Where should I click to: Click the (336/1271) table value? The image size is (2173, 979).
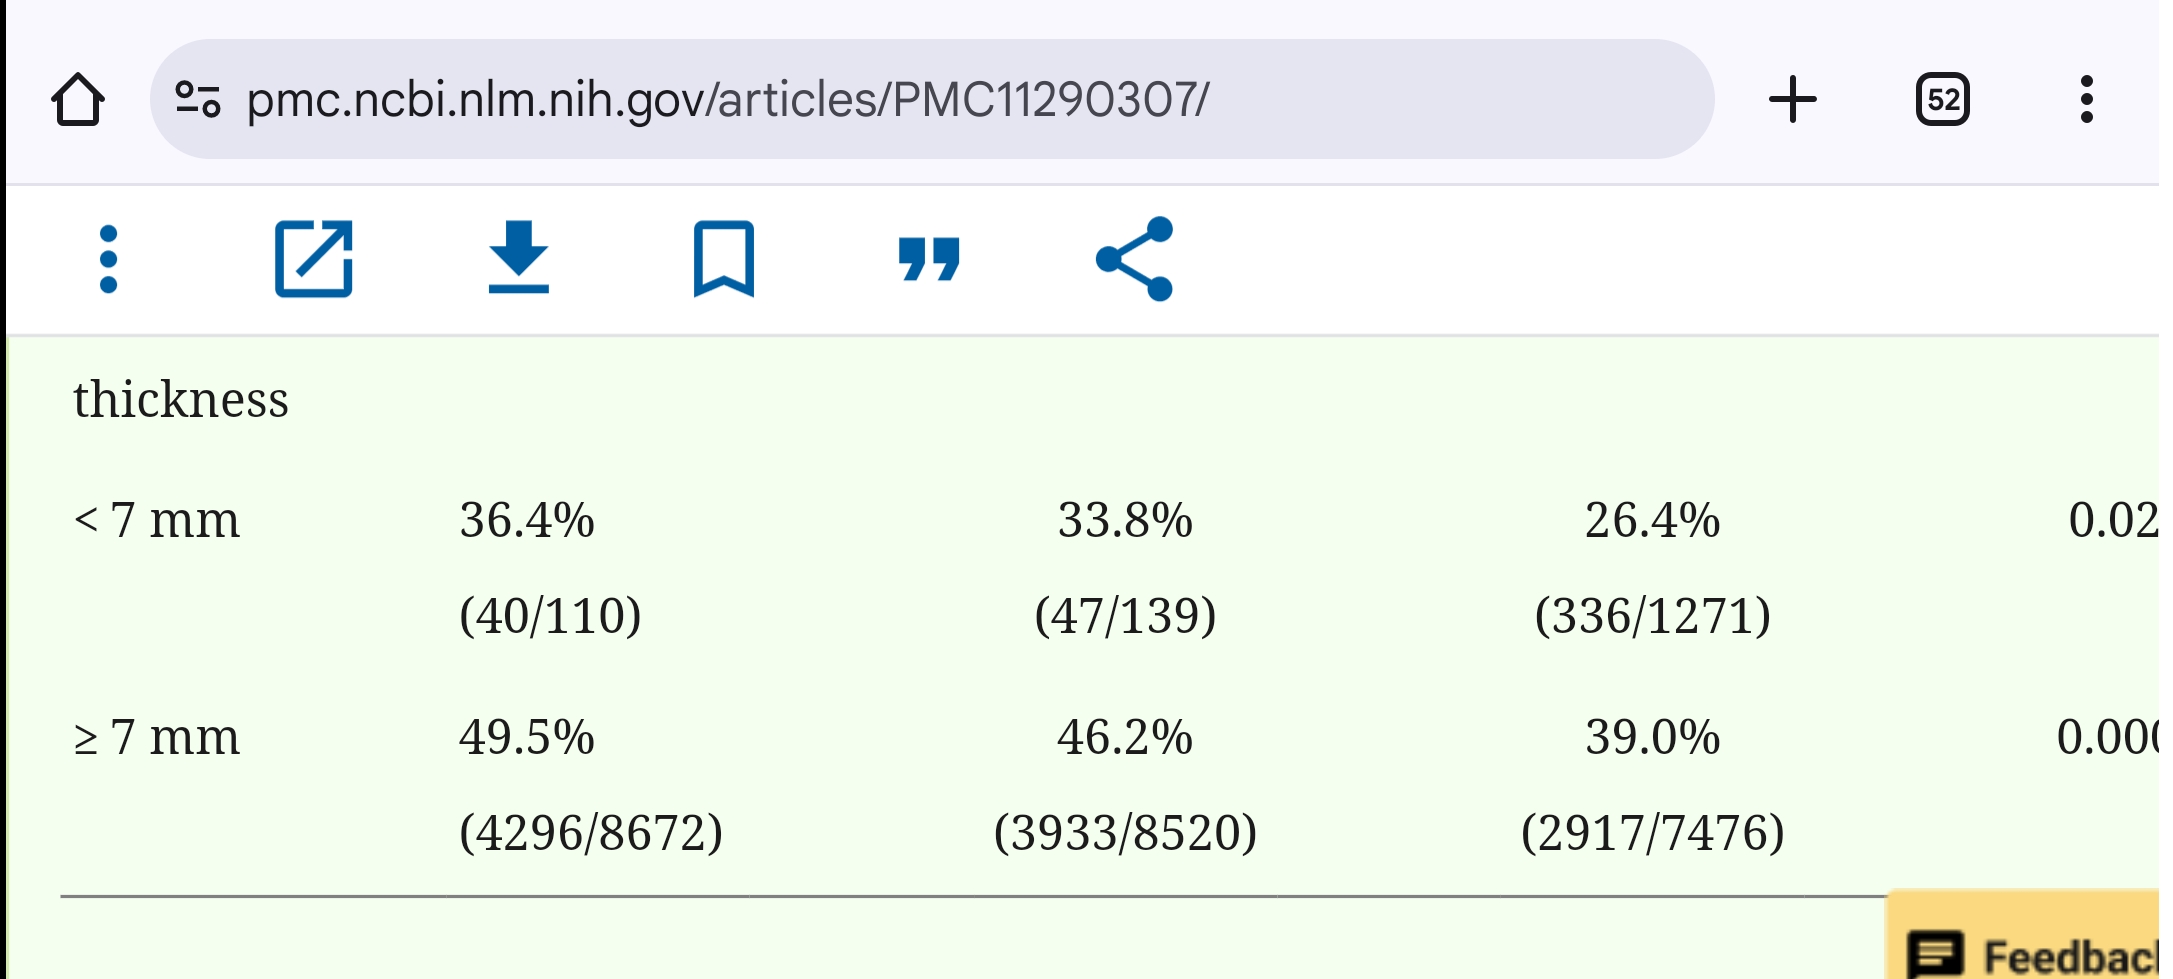pyautogui.click(x=1652, y=616)
